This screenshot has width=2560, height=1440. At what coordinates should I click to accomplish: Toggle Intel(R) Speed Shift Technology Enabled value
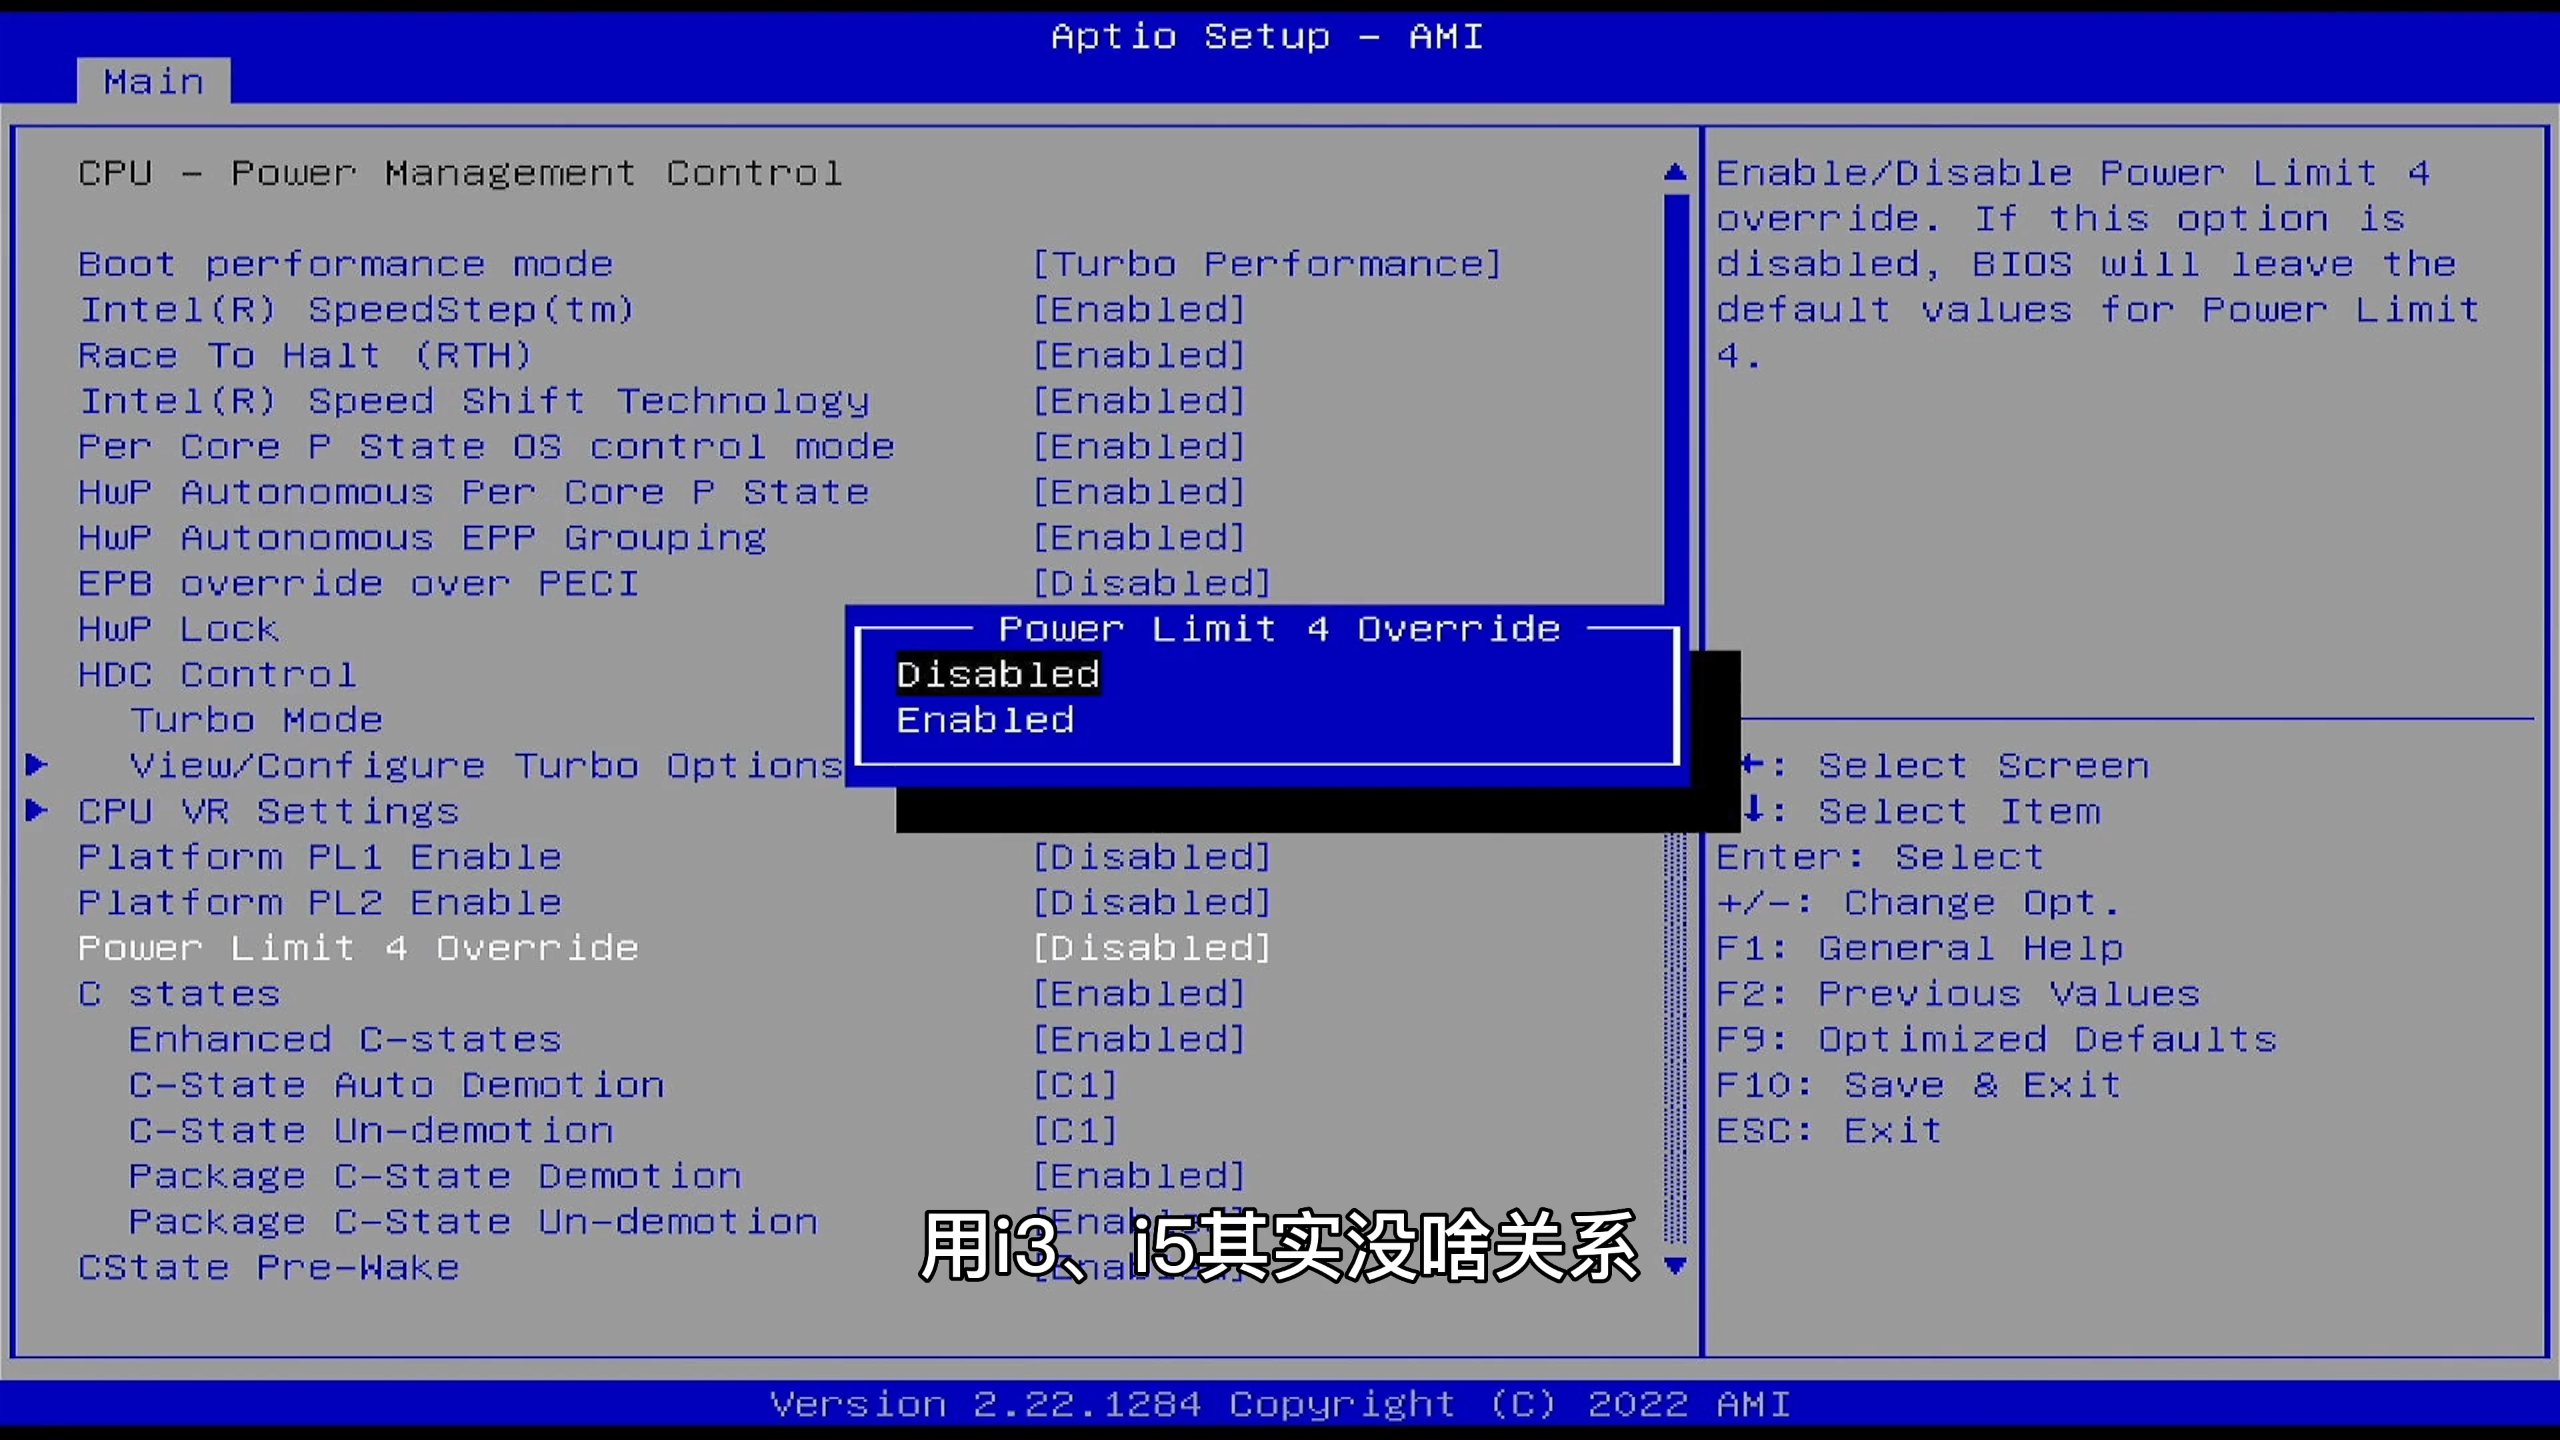[x=1139, y=401]
